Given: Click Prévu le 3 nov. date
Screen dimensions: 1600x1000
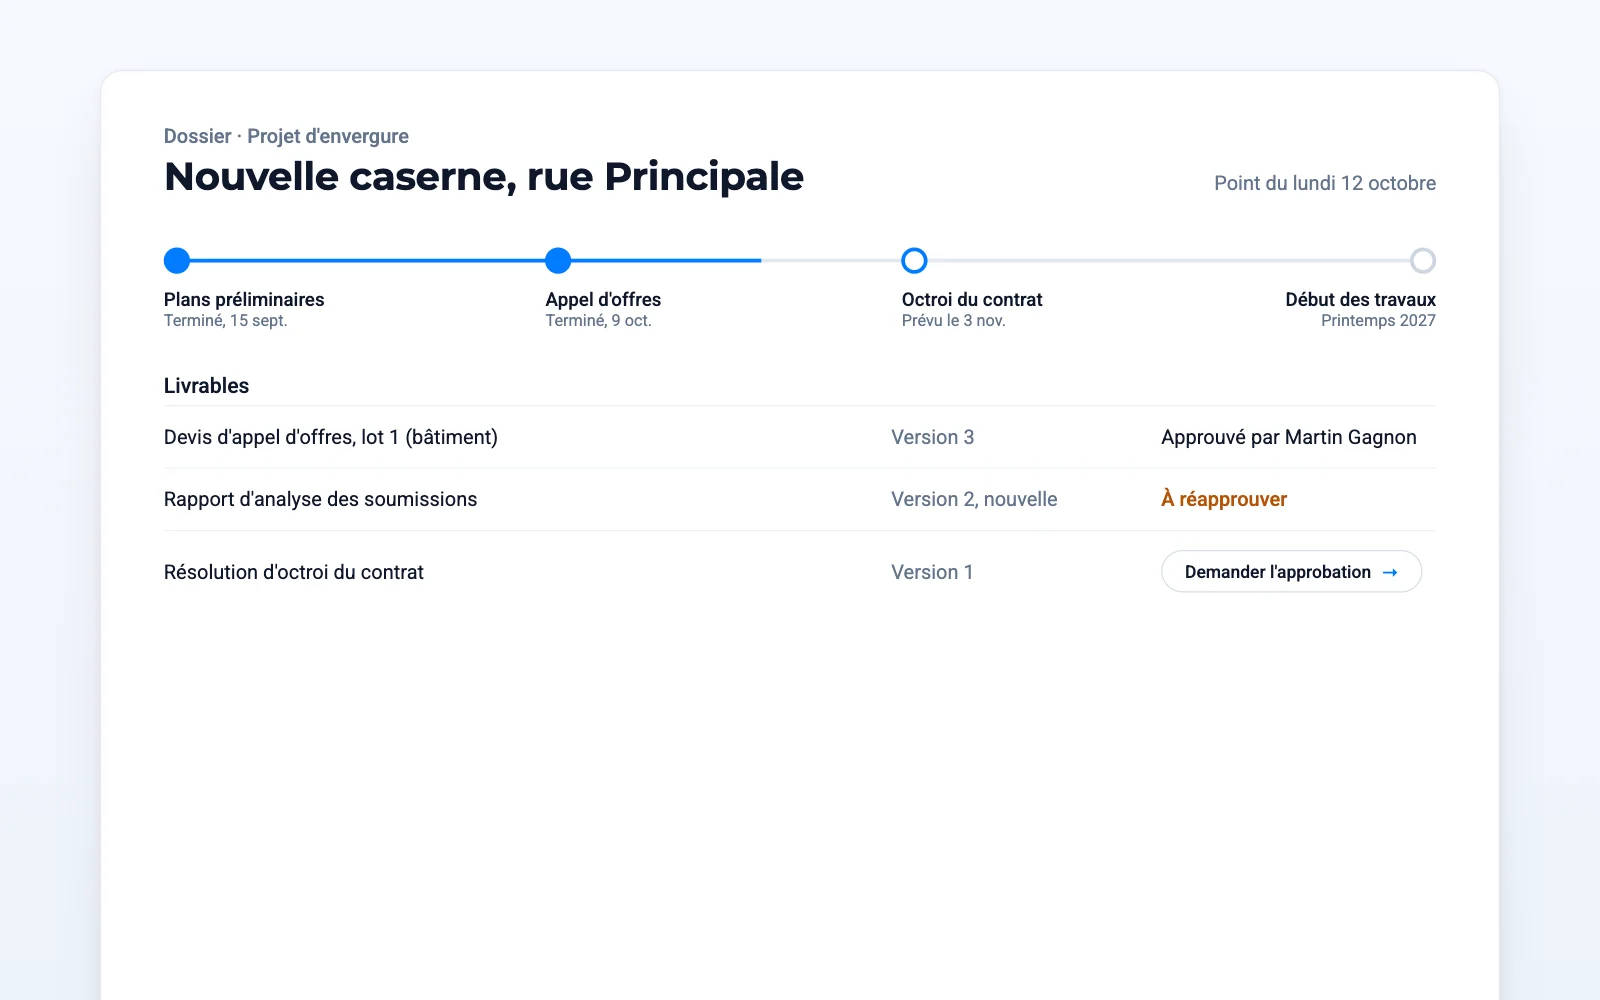Looking at the screenshot, I should (x=953, y=321).
